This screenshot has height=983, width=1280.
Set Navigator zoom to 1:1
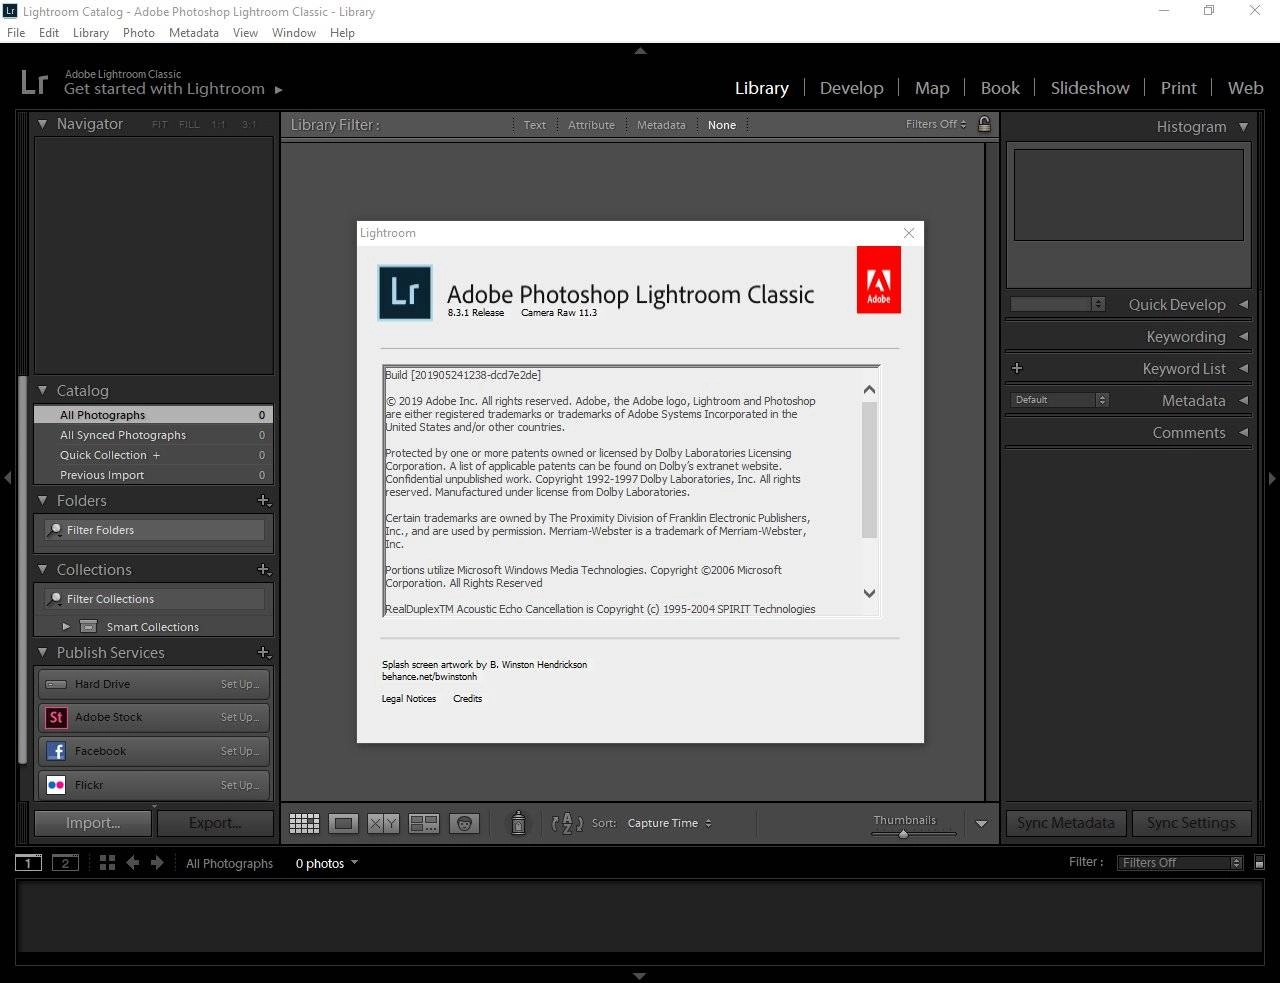pyautogui.click(x=218, y=125)
